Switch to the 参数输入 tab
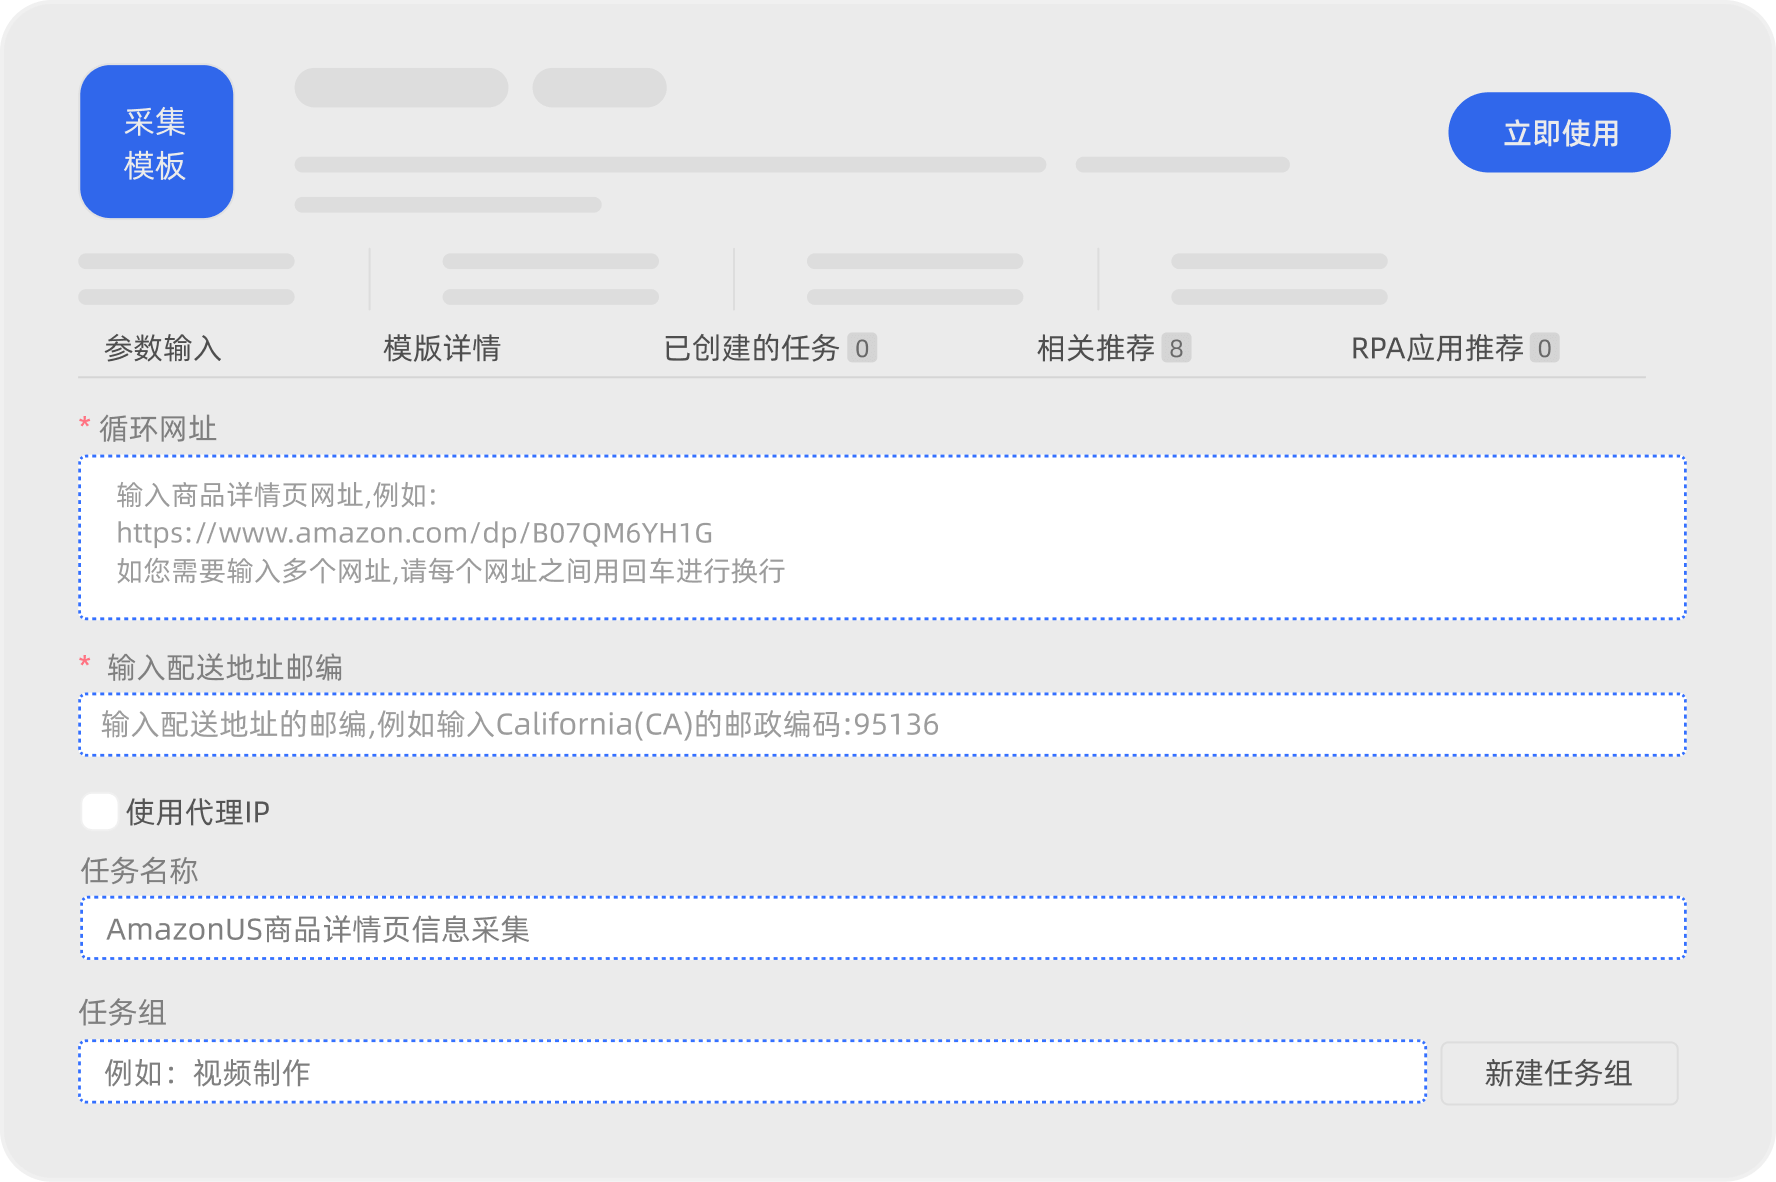Image resolution: width=1776 pixels, height=1182 pixels. (x=162, y=348)
